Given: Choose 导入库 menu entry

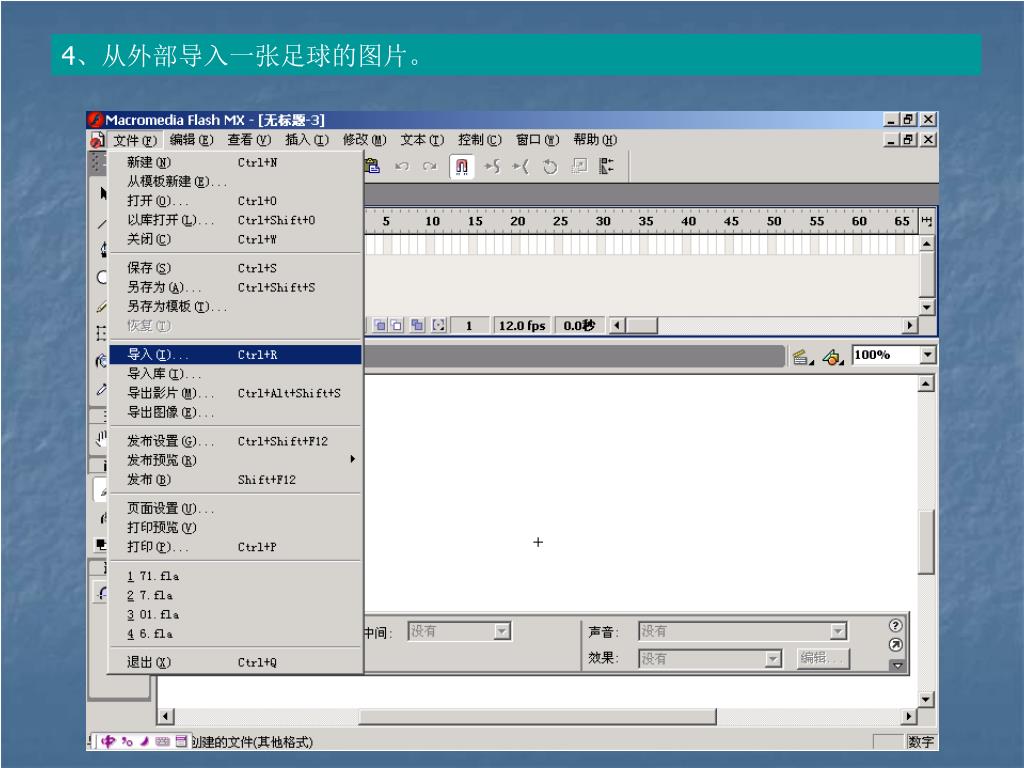Looking at the screenshot, I should [x=236, y=374].
